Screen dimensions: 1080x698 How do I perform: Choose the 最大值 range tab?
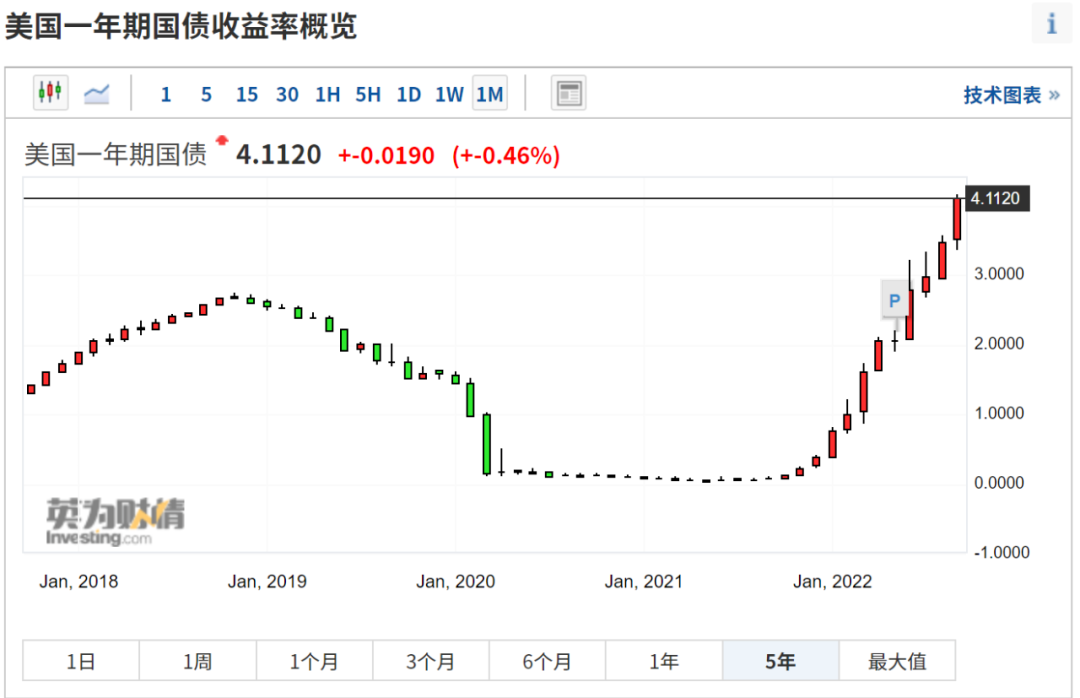(897, 661)
